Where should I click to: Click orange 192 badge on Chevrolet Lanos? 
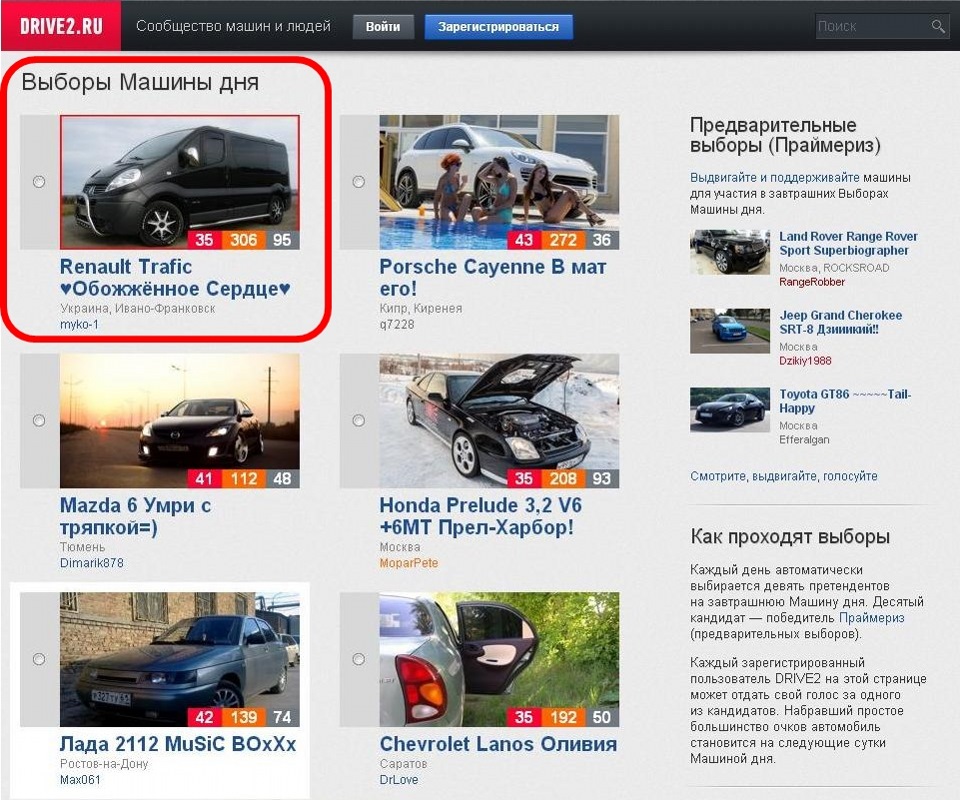563,717
